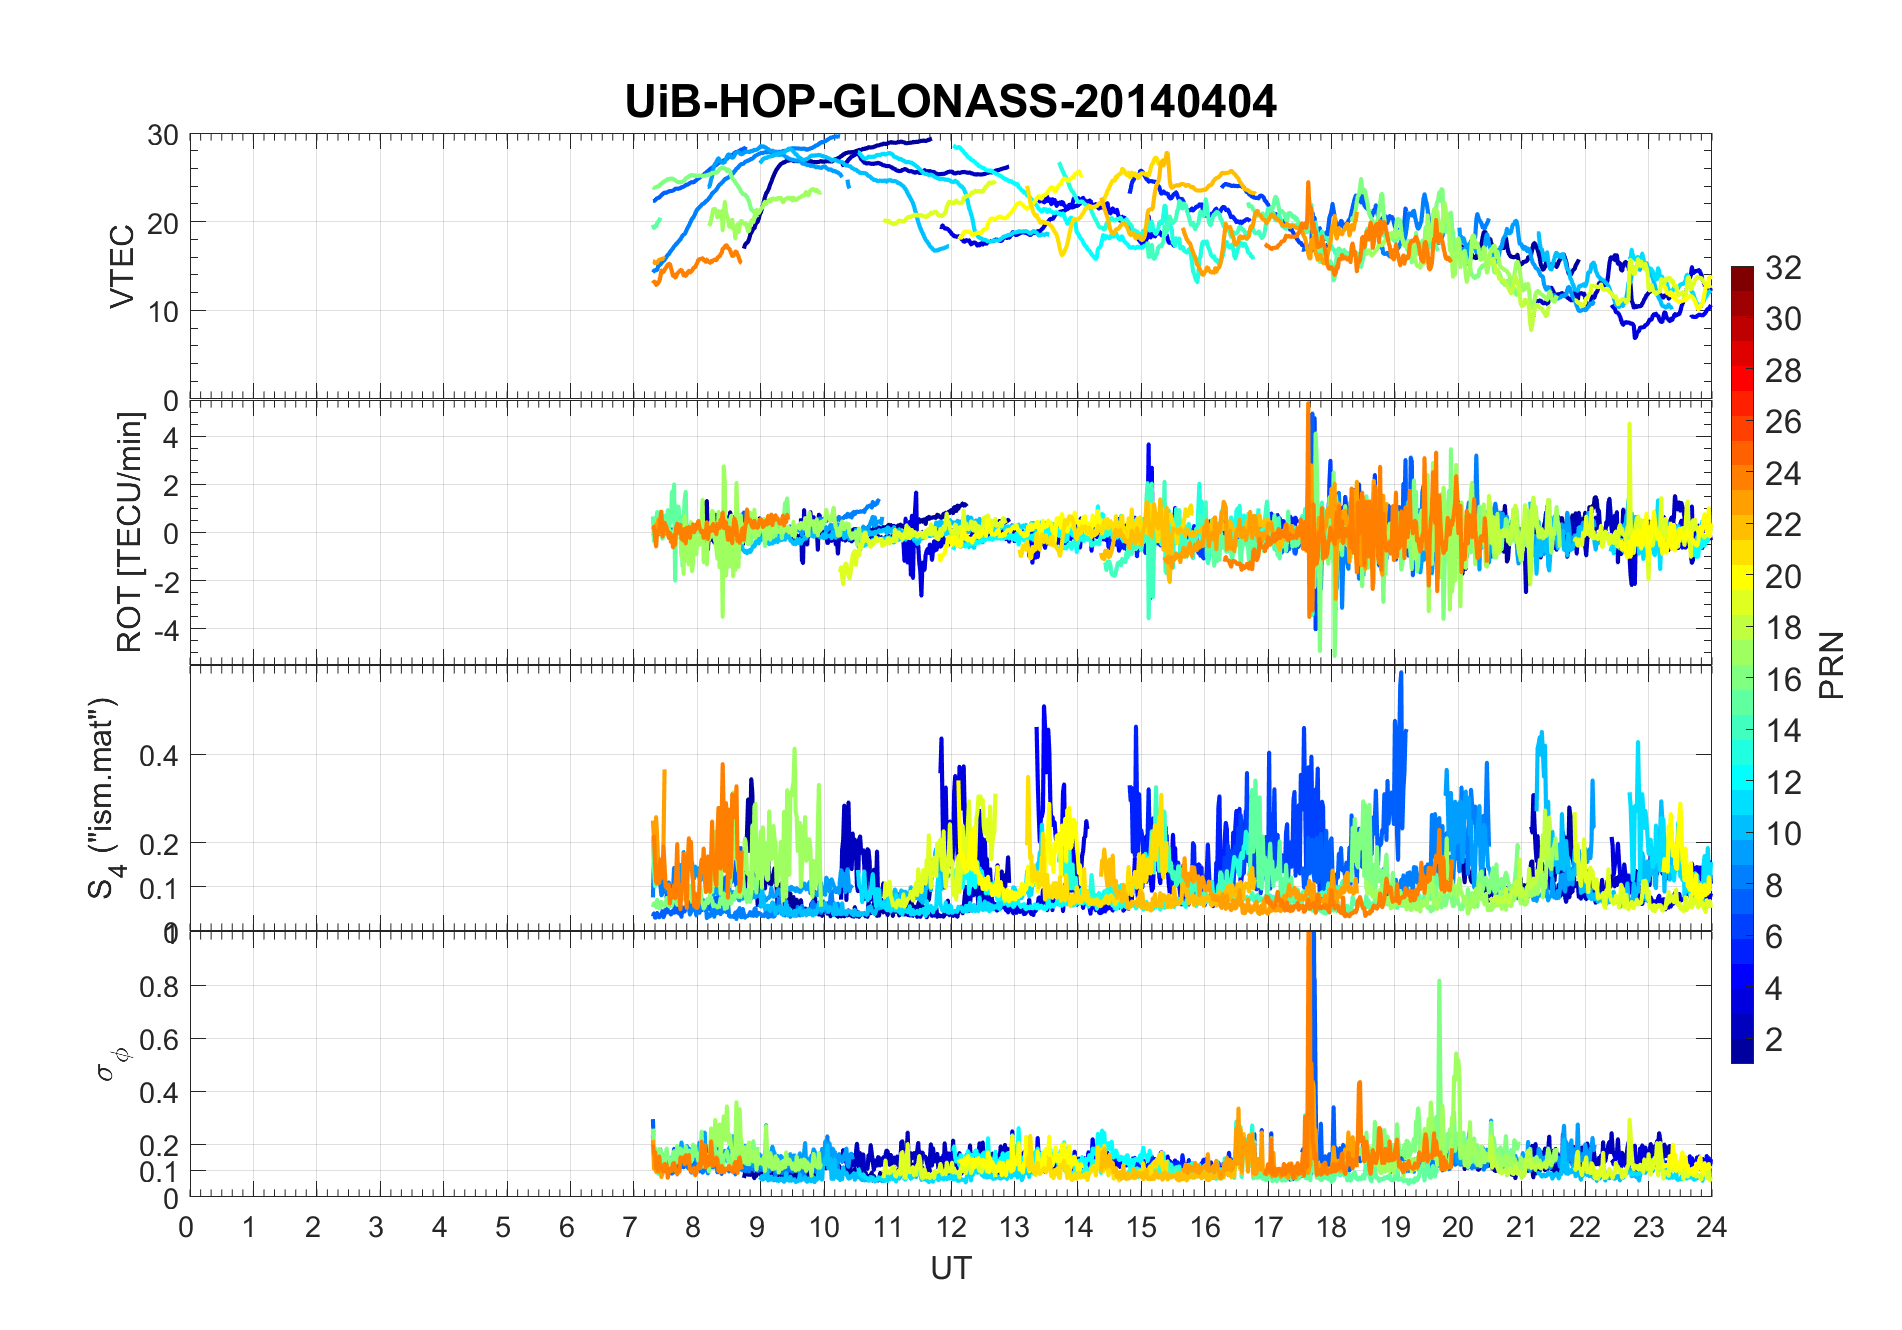Click UT x-axis tick 19
The image size is (1902, 1330).
point(1395,1227)
